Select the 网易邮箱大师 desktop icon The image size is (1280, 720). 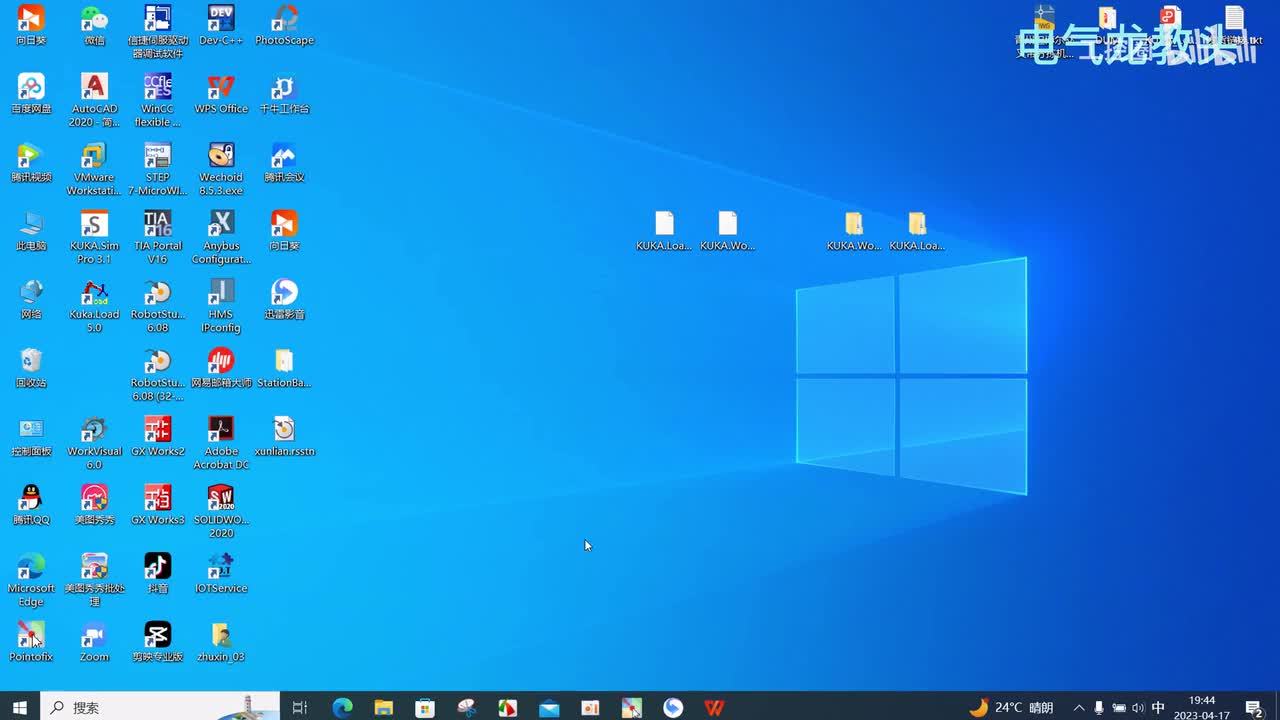tap(221, 368)
